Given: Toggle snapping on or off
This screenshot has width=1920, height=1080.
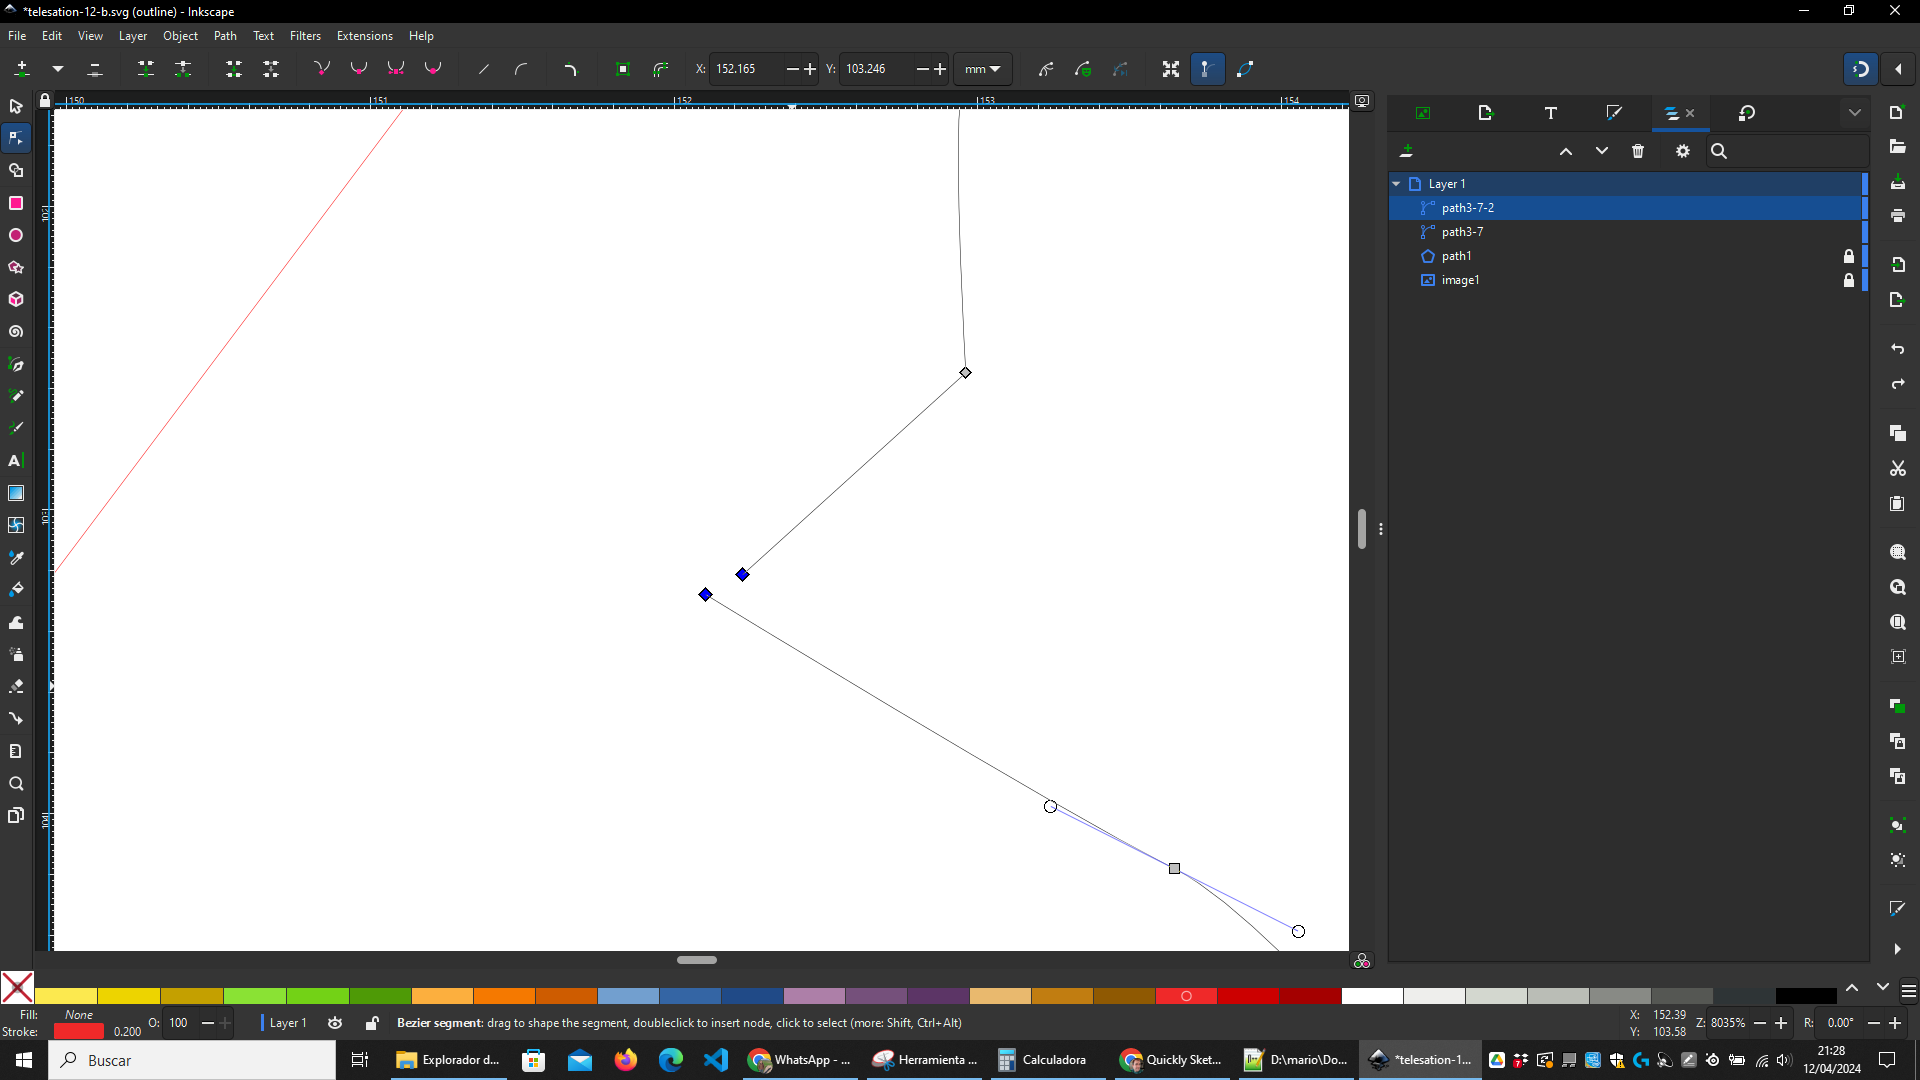Looking at the screenshot, I should coord(1861,69).
